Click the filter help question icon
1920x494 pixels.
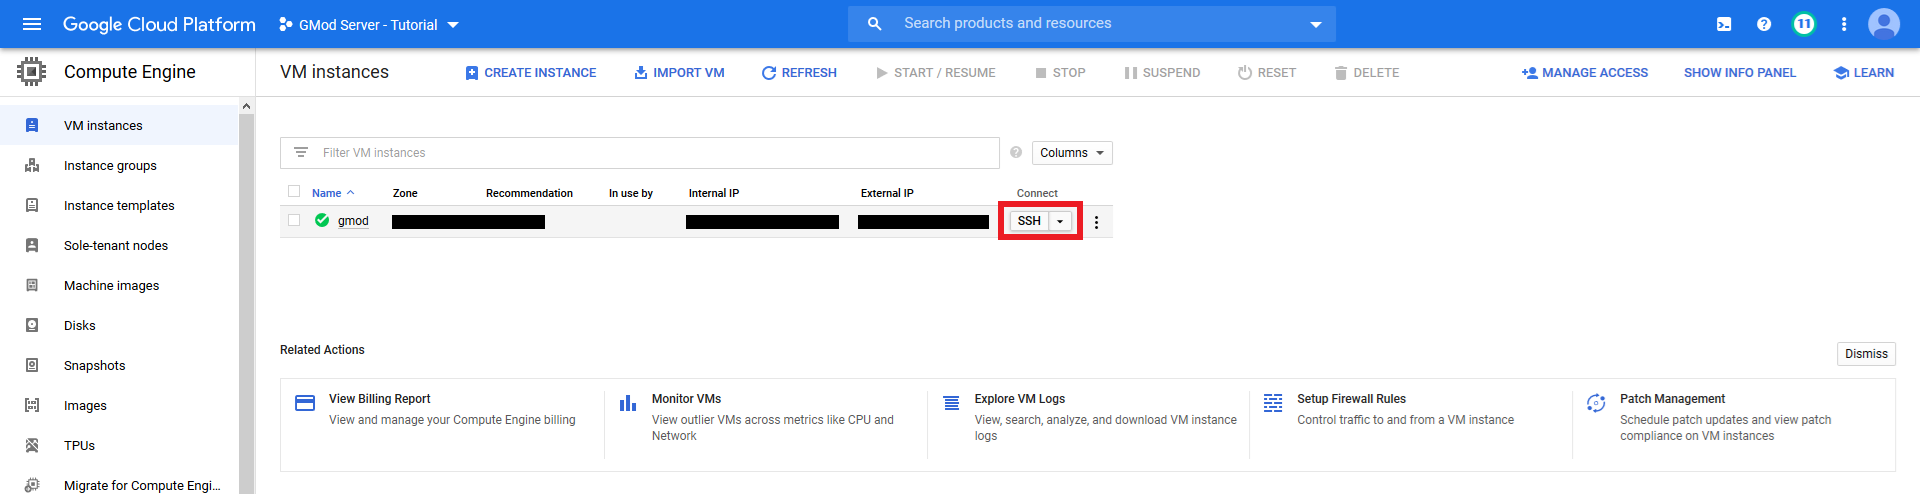pos(1016,152)
